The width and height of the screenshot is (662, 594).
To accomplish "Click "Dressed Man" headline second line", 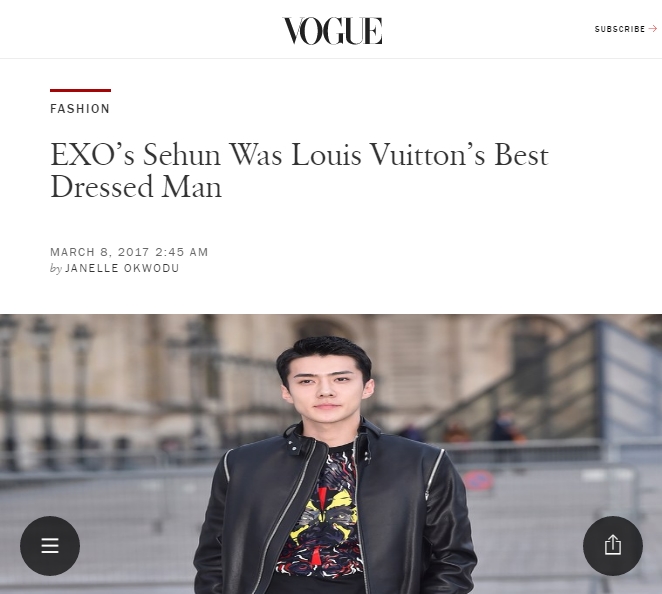I will click(136, 187).
